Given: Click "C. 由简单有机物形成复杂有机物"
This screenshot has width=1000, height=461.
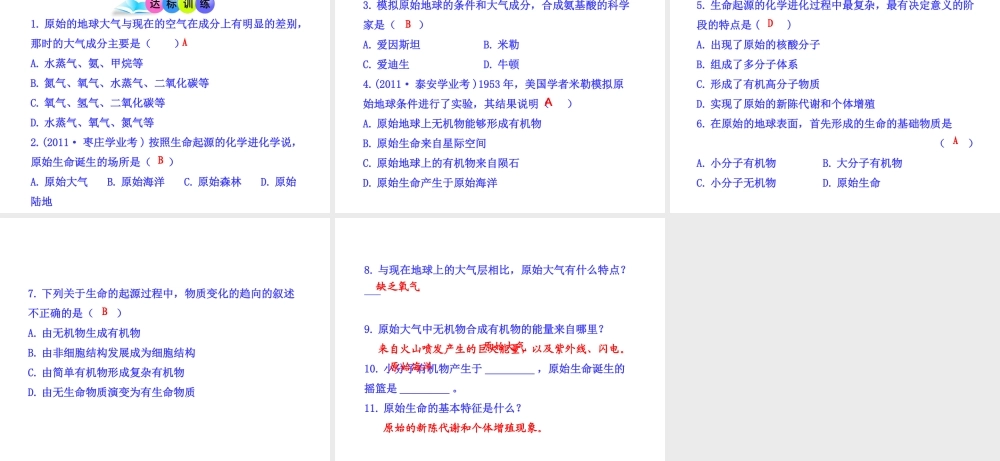Looking at the screenshot, I should click(x=106, y=372).
